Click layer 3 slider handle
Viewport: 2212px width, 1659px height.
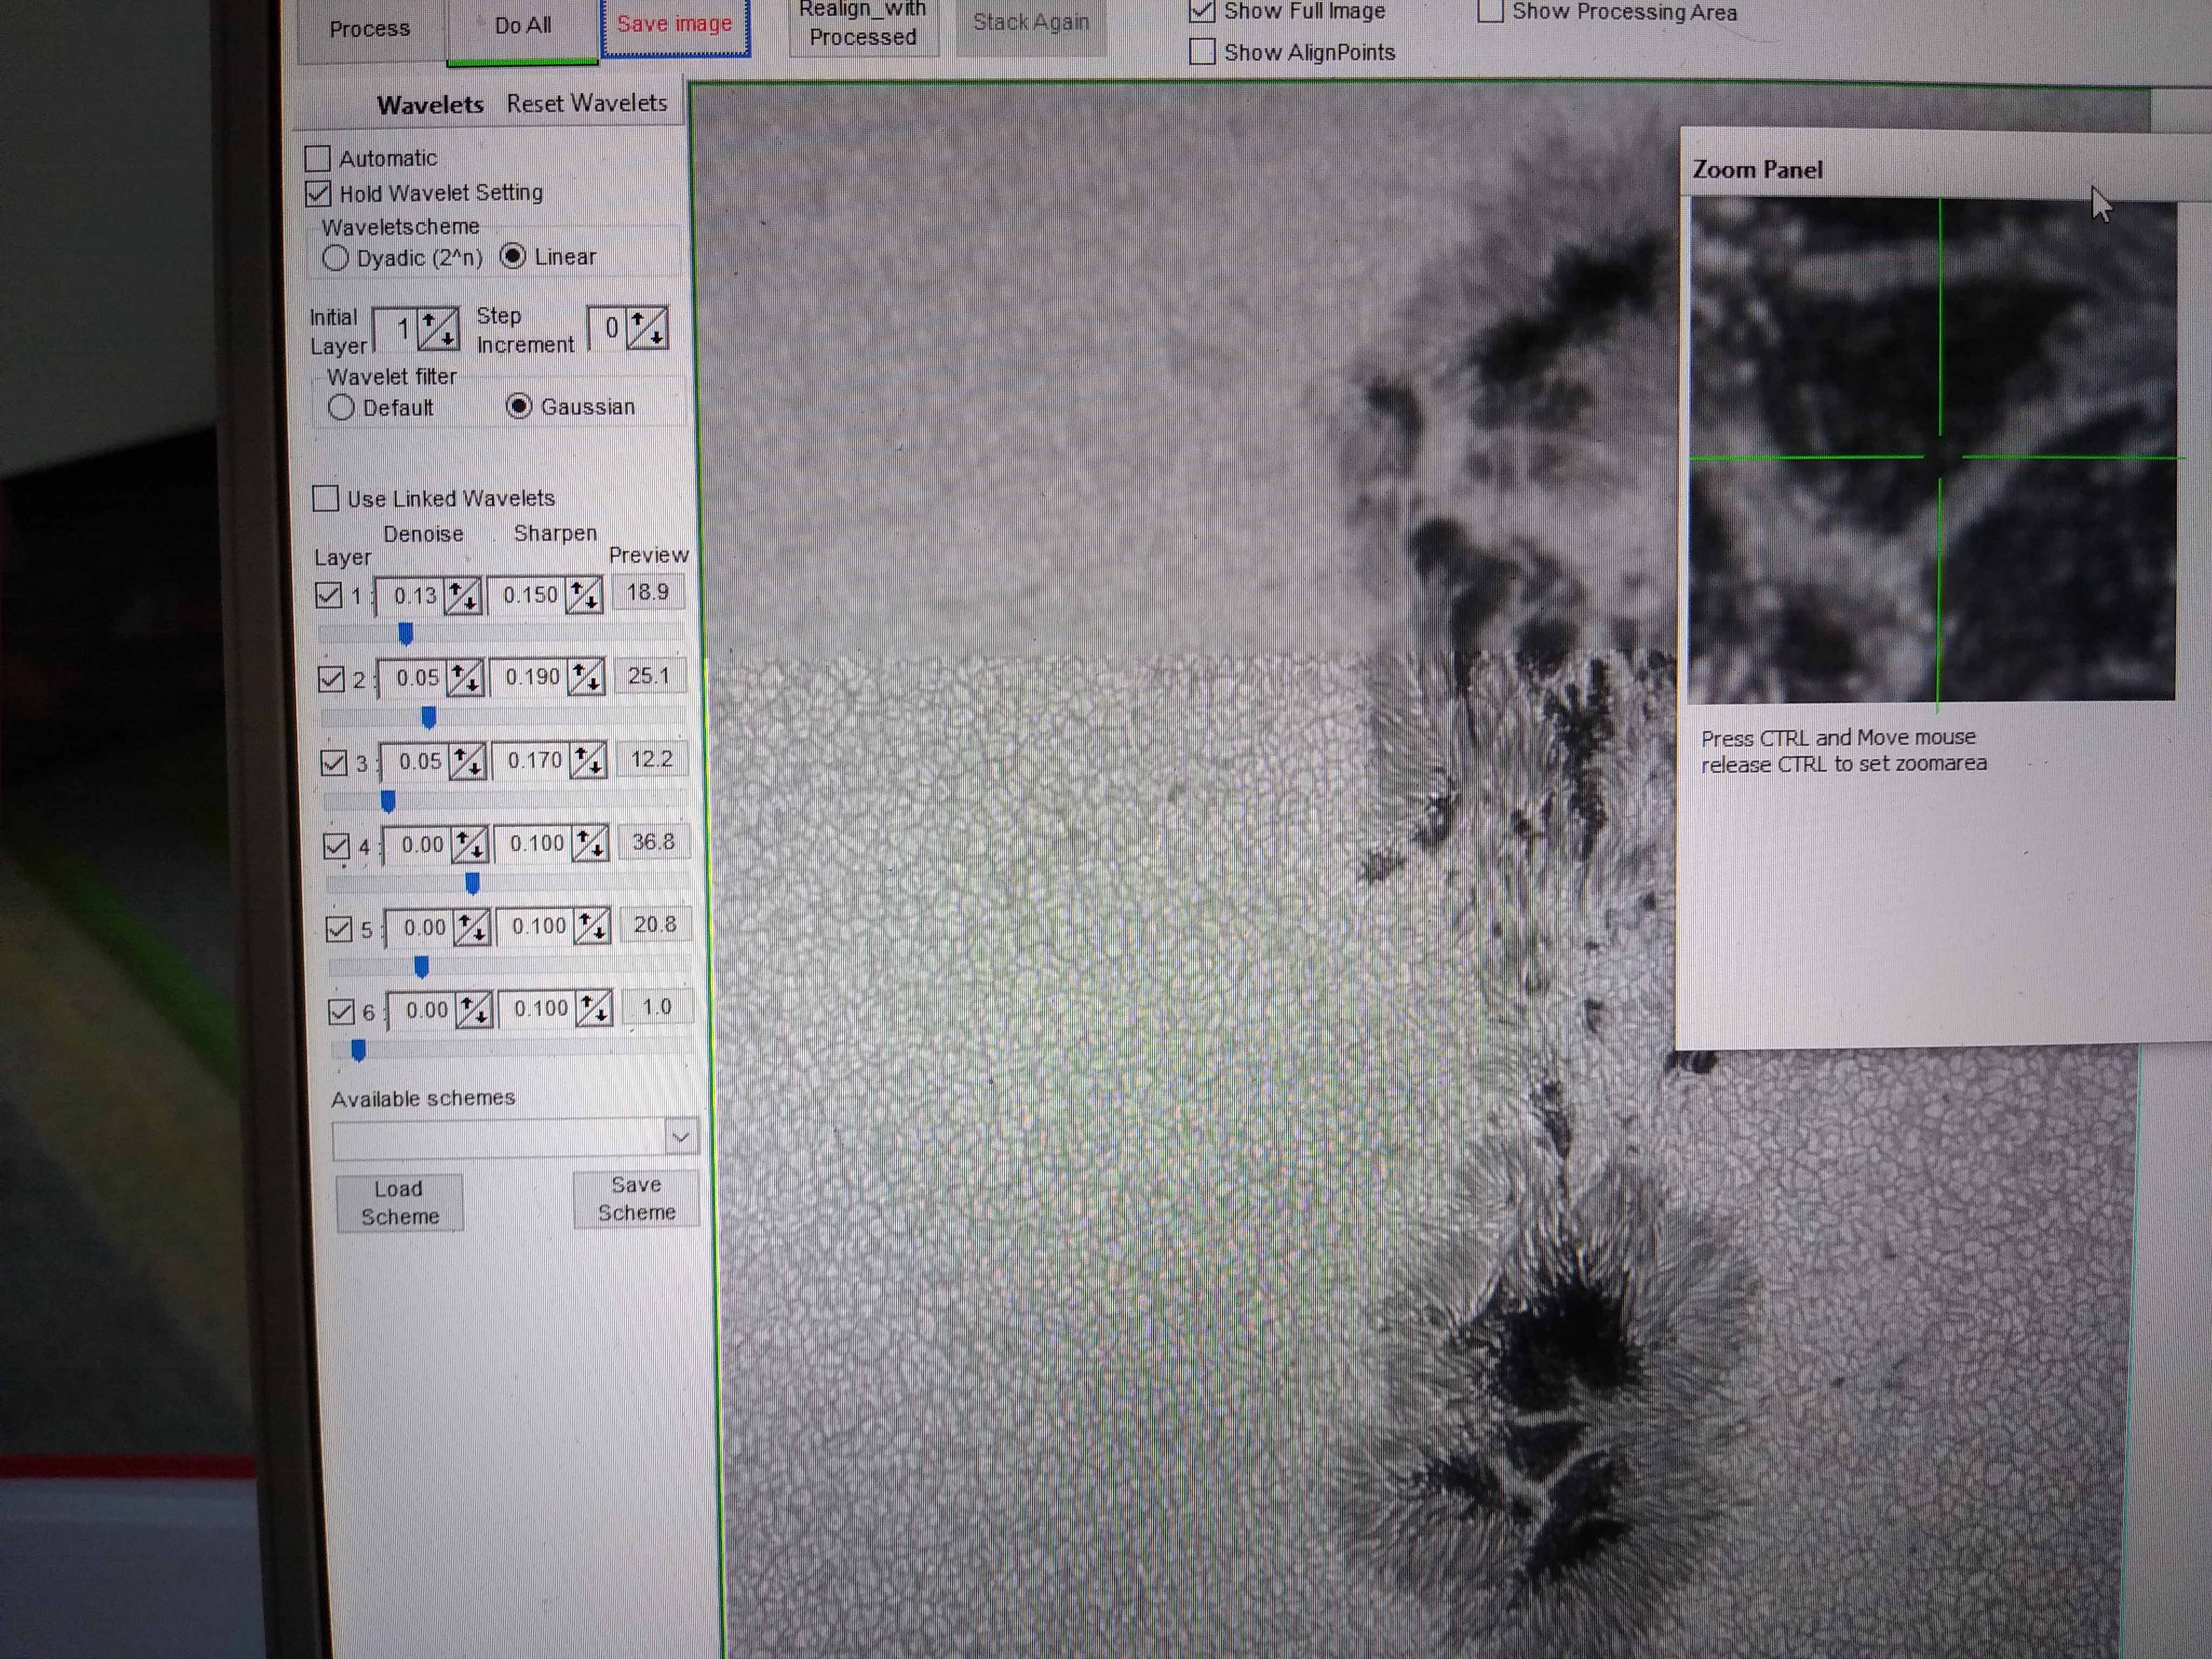pos(388,801)
